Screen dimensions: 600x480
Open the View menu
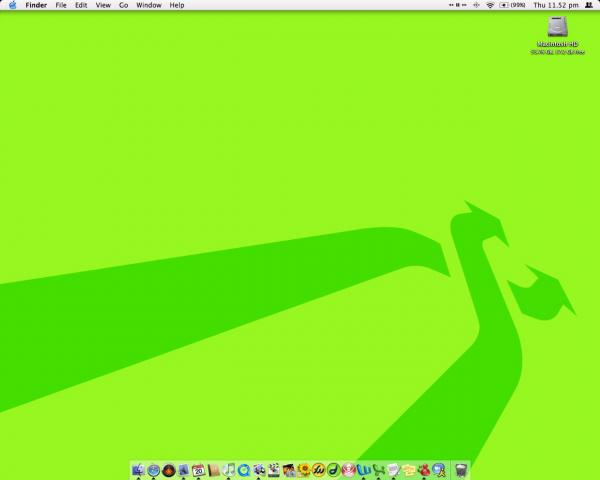[x=103, y=5]
